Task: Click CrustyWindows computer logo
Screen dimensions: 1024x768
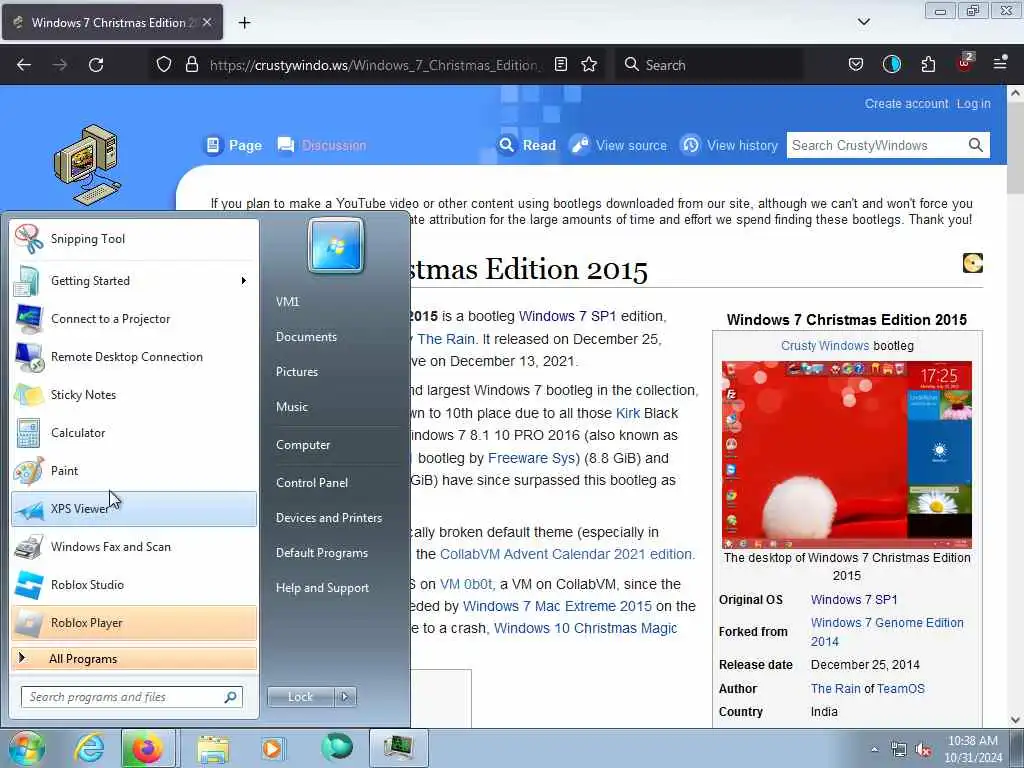Action: click(87, 165)
